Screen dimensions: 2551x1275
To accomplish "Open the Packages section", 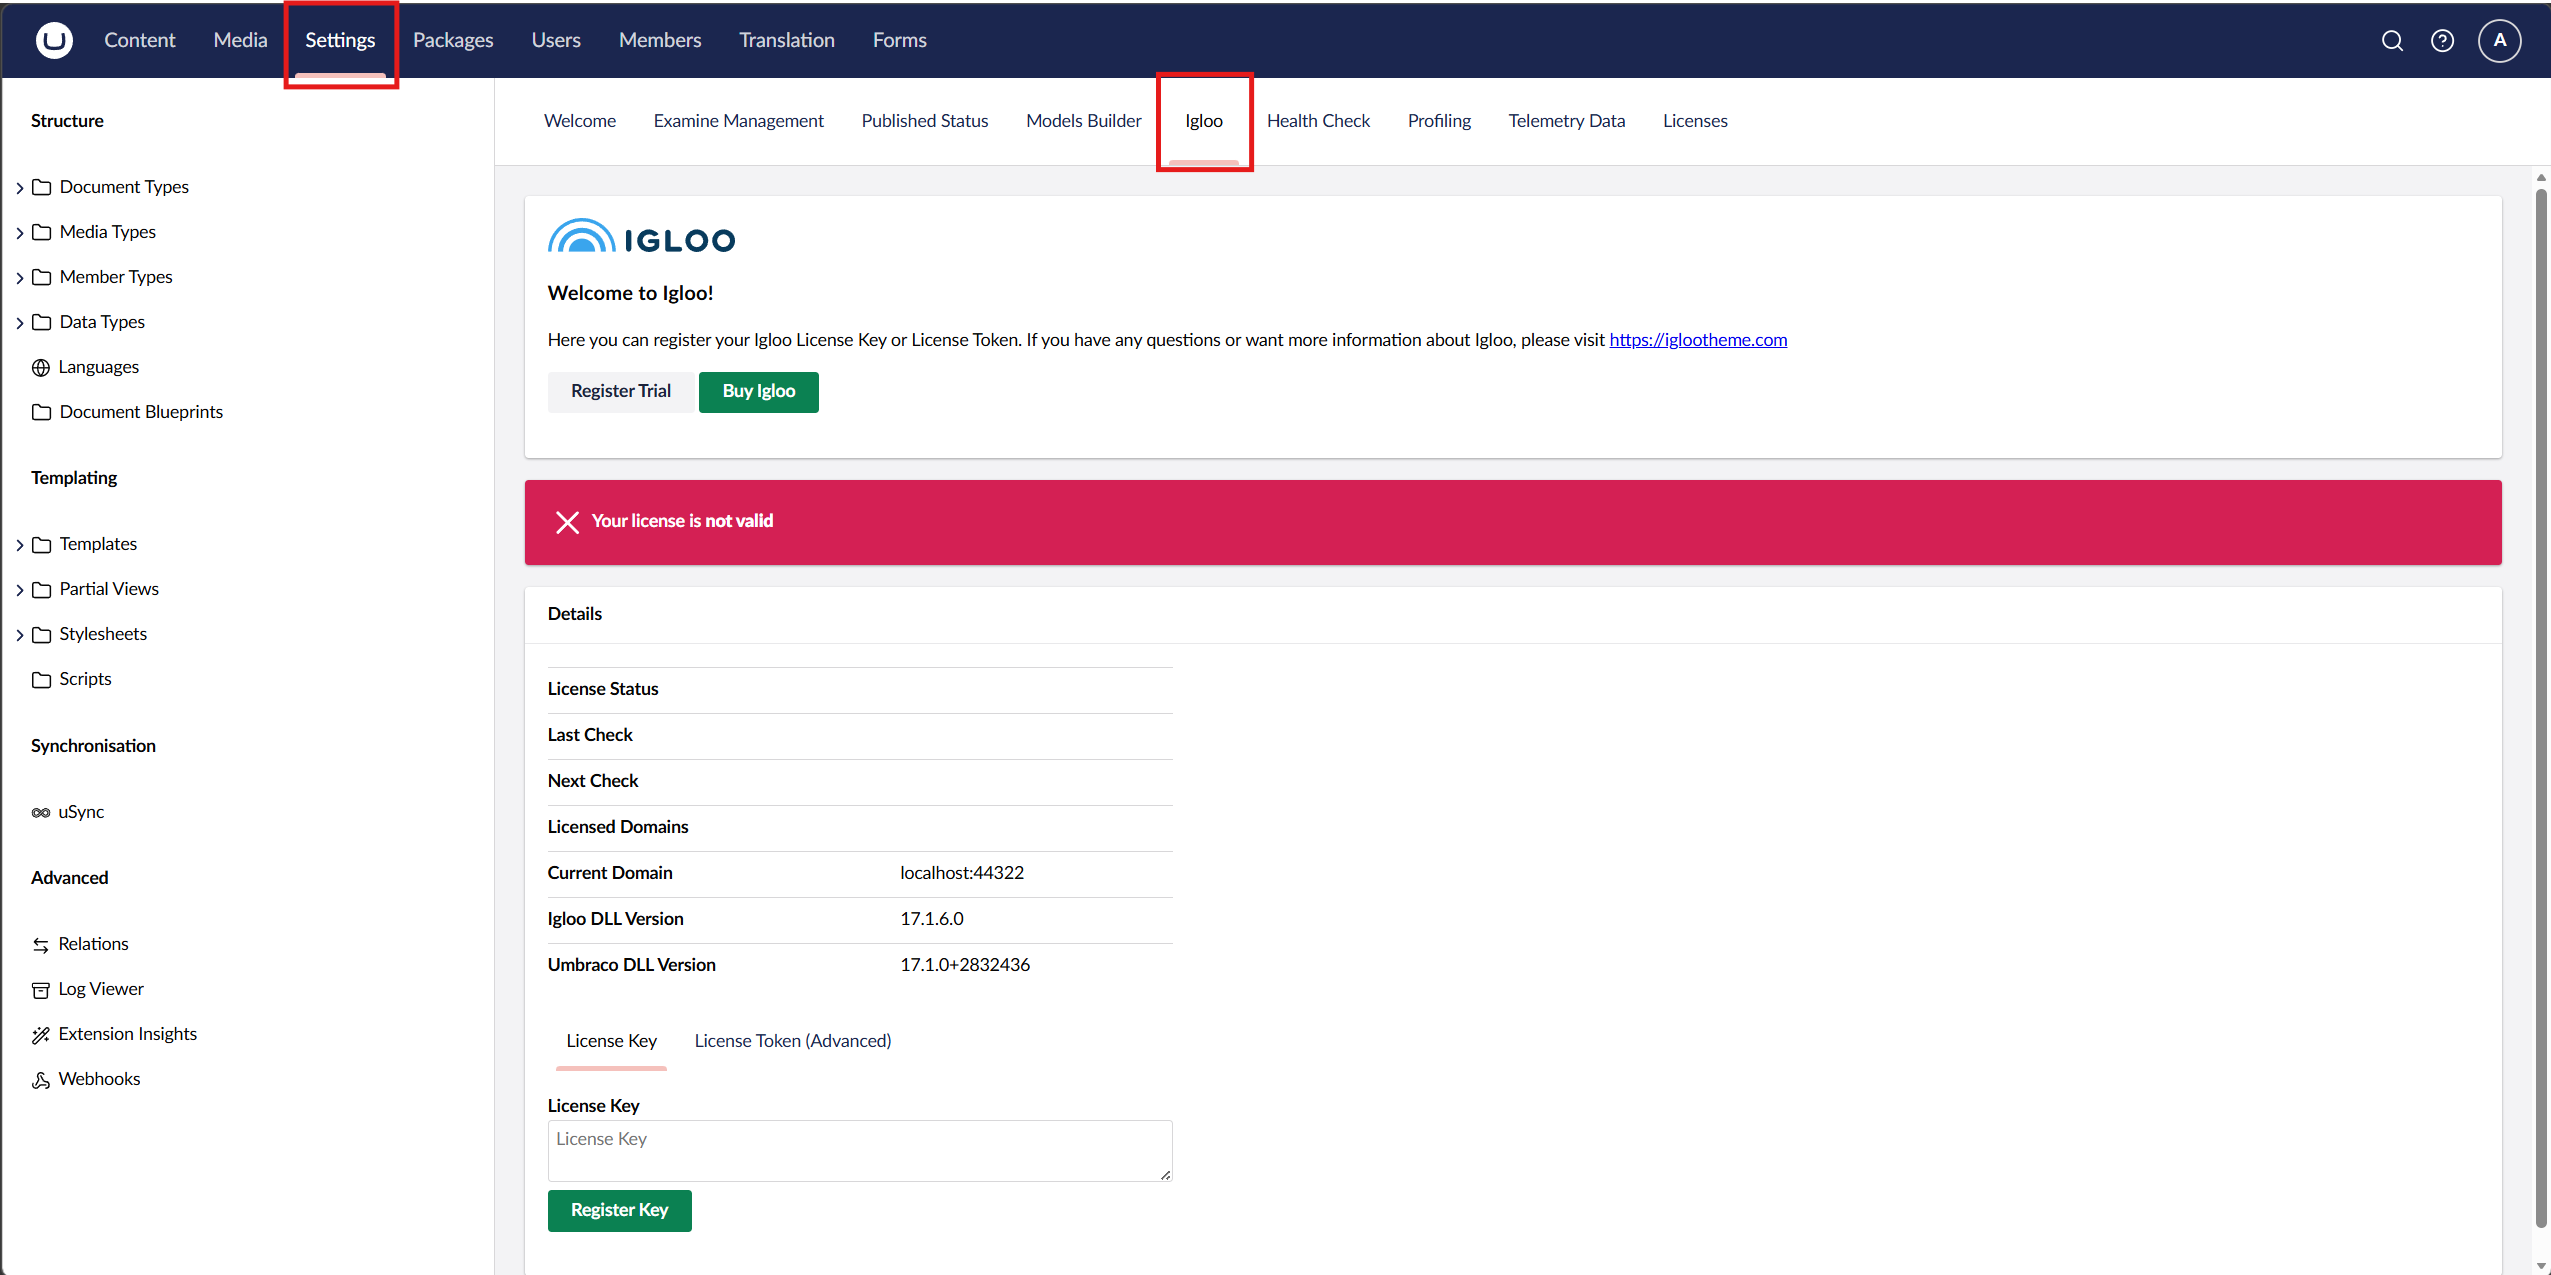I will pos(453,40).
